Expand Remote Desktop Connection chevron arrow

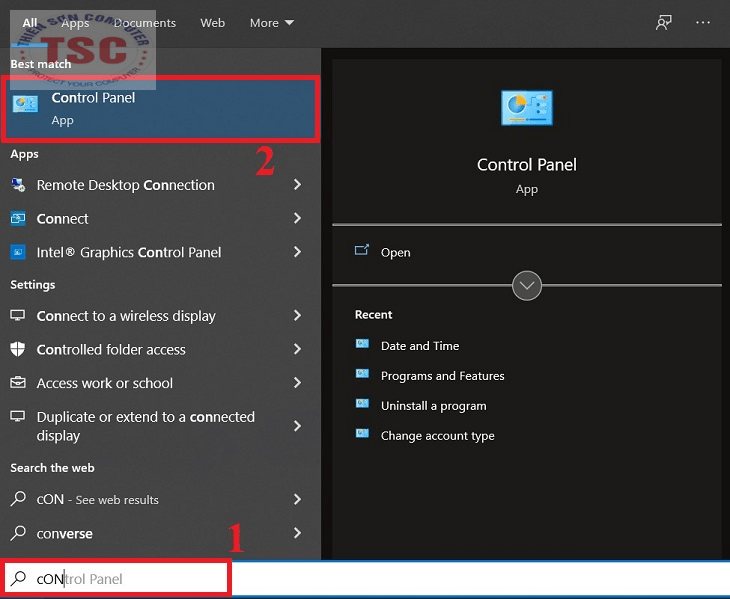click(297, 185)
